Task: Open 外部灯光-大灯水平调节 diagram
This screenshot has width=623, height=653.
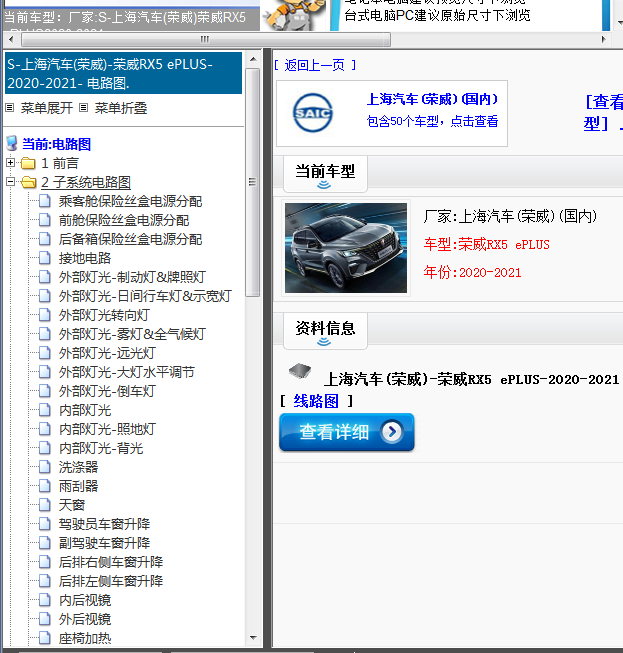Action: [127, 372]
